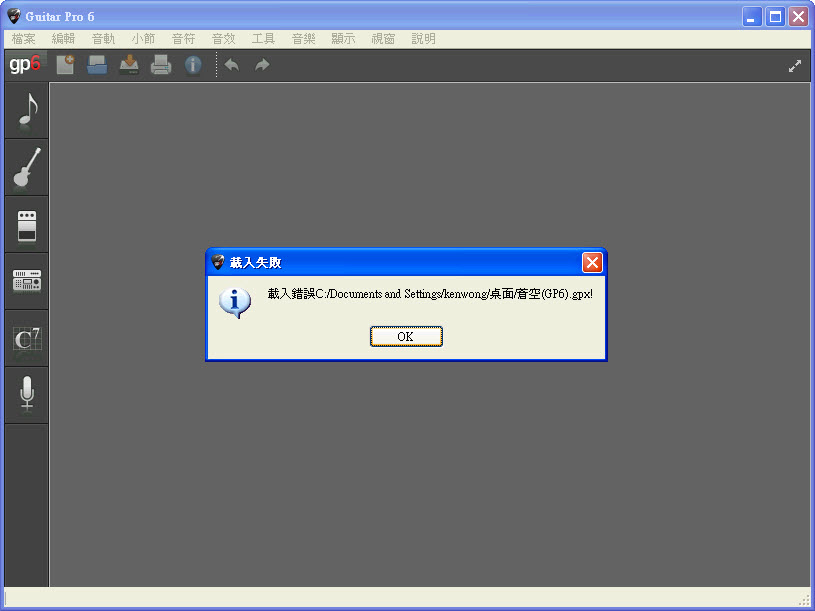Image resolution: width=815 pixels, height=611 pixels.
Task: Open the 視窗 menu
Action: 384,38
